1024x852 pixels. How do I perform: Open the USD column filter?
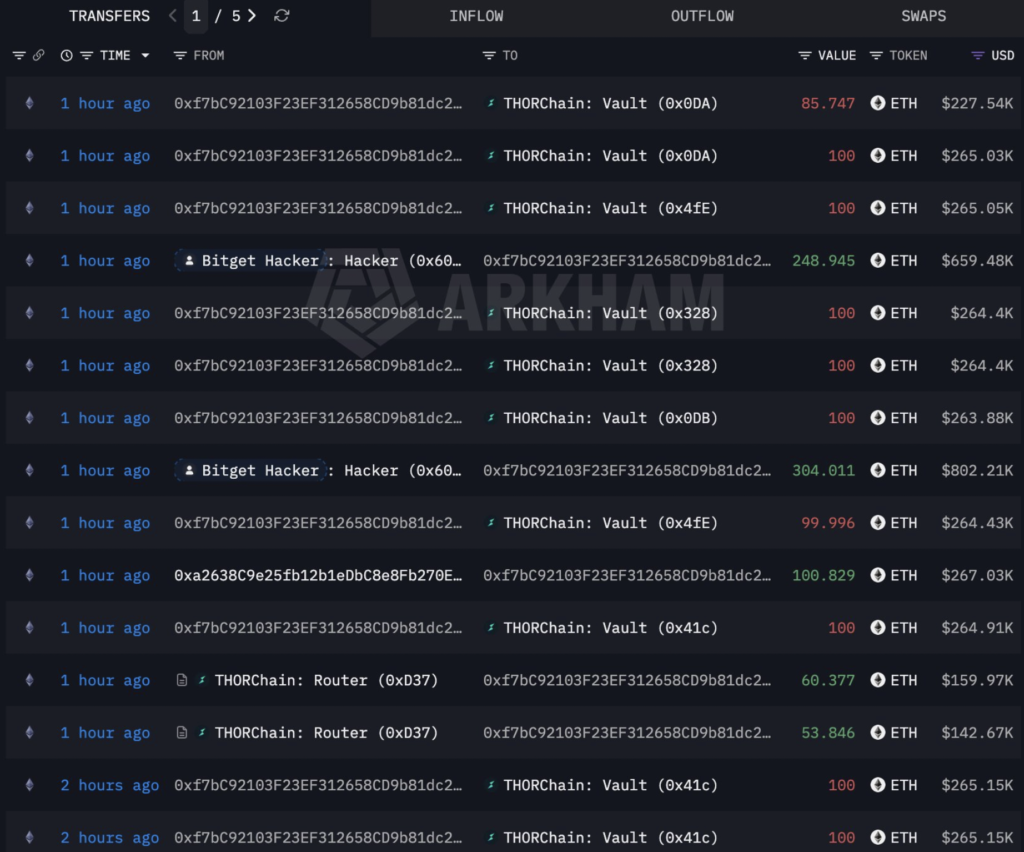coord(978,55)
